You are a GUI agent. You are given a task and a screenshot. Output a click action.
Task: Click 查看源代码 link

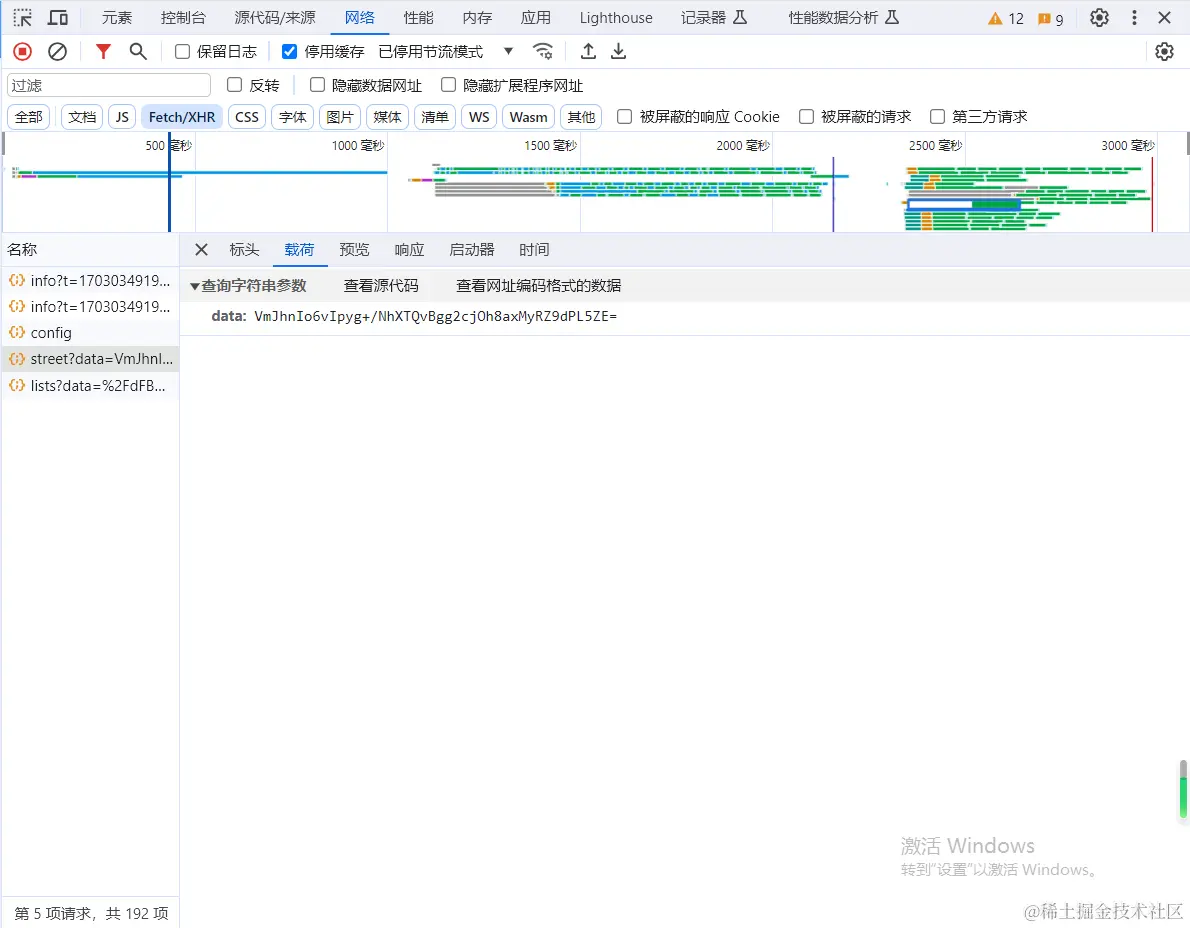pyautogui.click(x=381, y=286)
